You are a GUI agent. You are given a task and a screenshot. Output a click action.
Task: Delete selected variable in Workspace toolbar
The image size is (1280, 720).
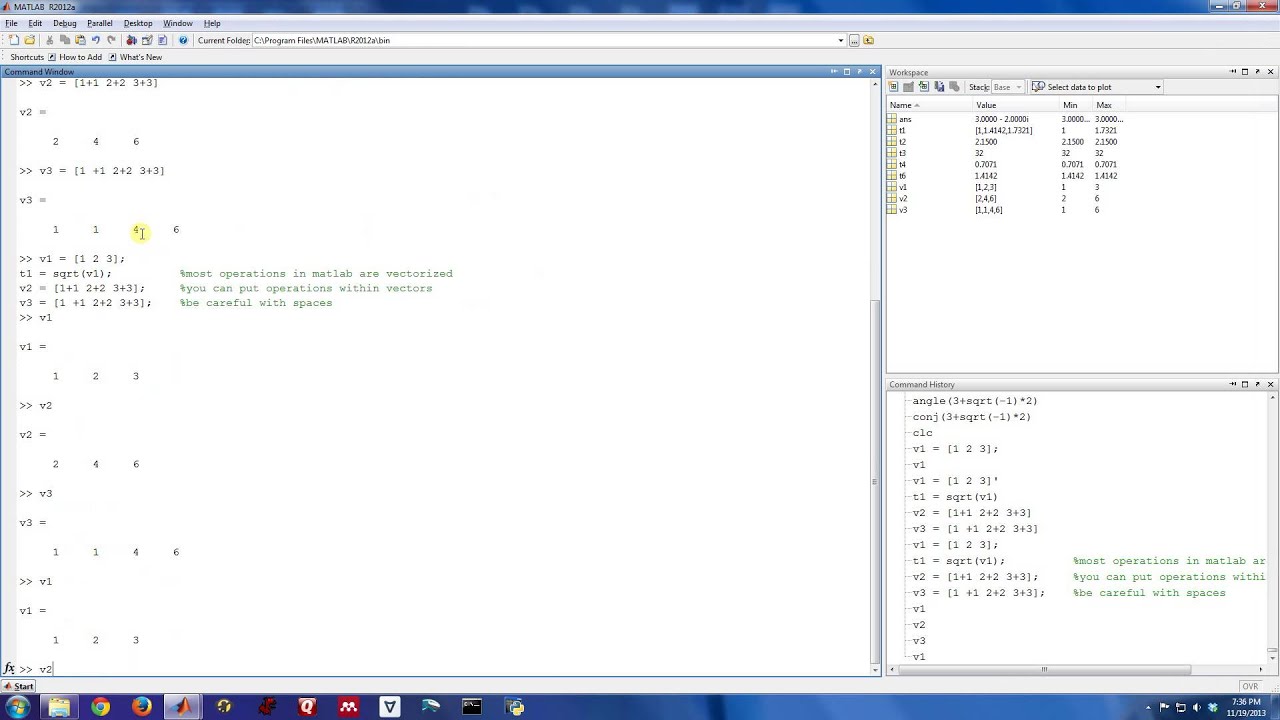[953, 87]
